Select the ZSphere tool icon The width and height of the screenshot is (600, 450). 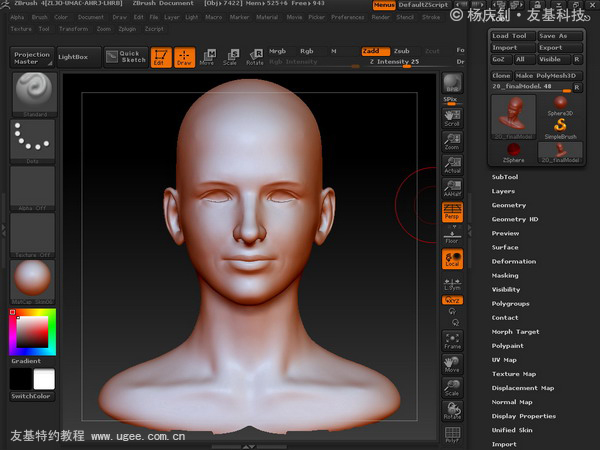pos(514,153)
